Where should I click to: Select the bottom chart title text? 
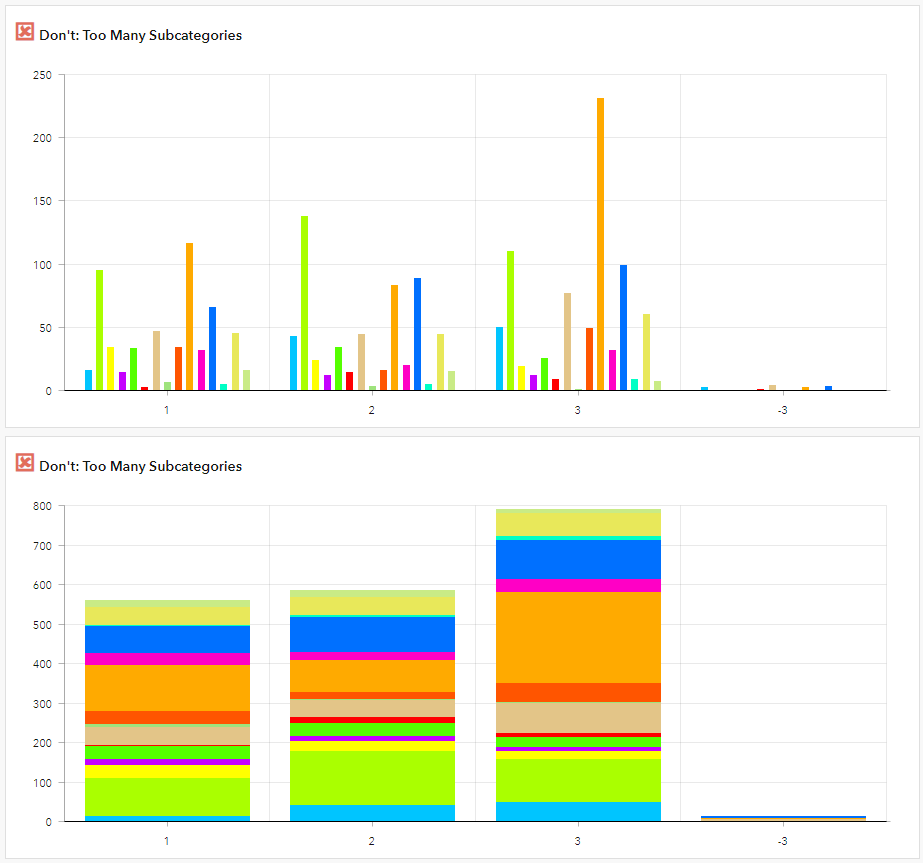click(x=140, y=466)
